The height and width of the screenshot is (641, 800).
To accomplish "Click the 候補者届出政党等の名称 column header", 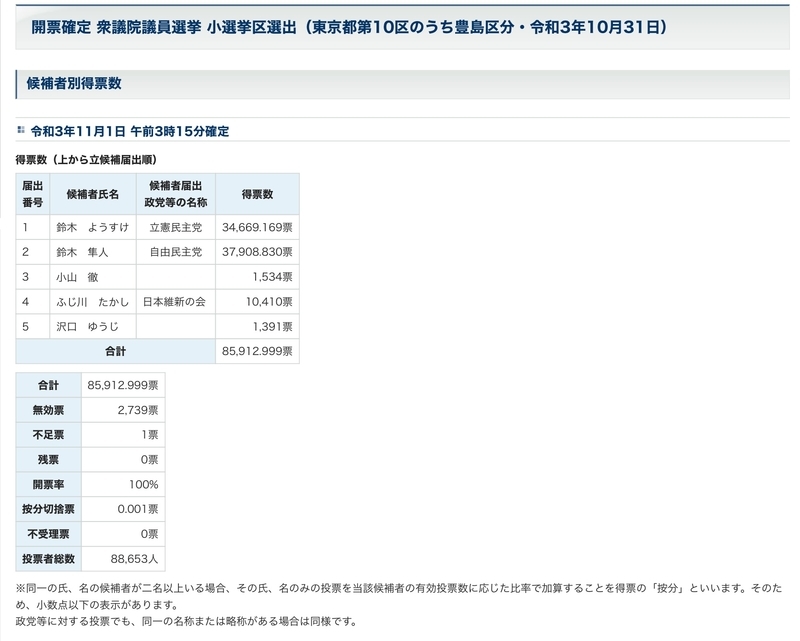I will [x=176, y=194].
